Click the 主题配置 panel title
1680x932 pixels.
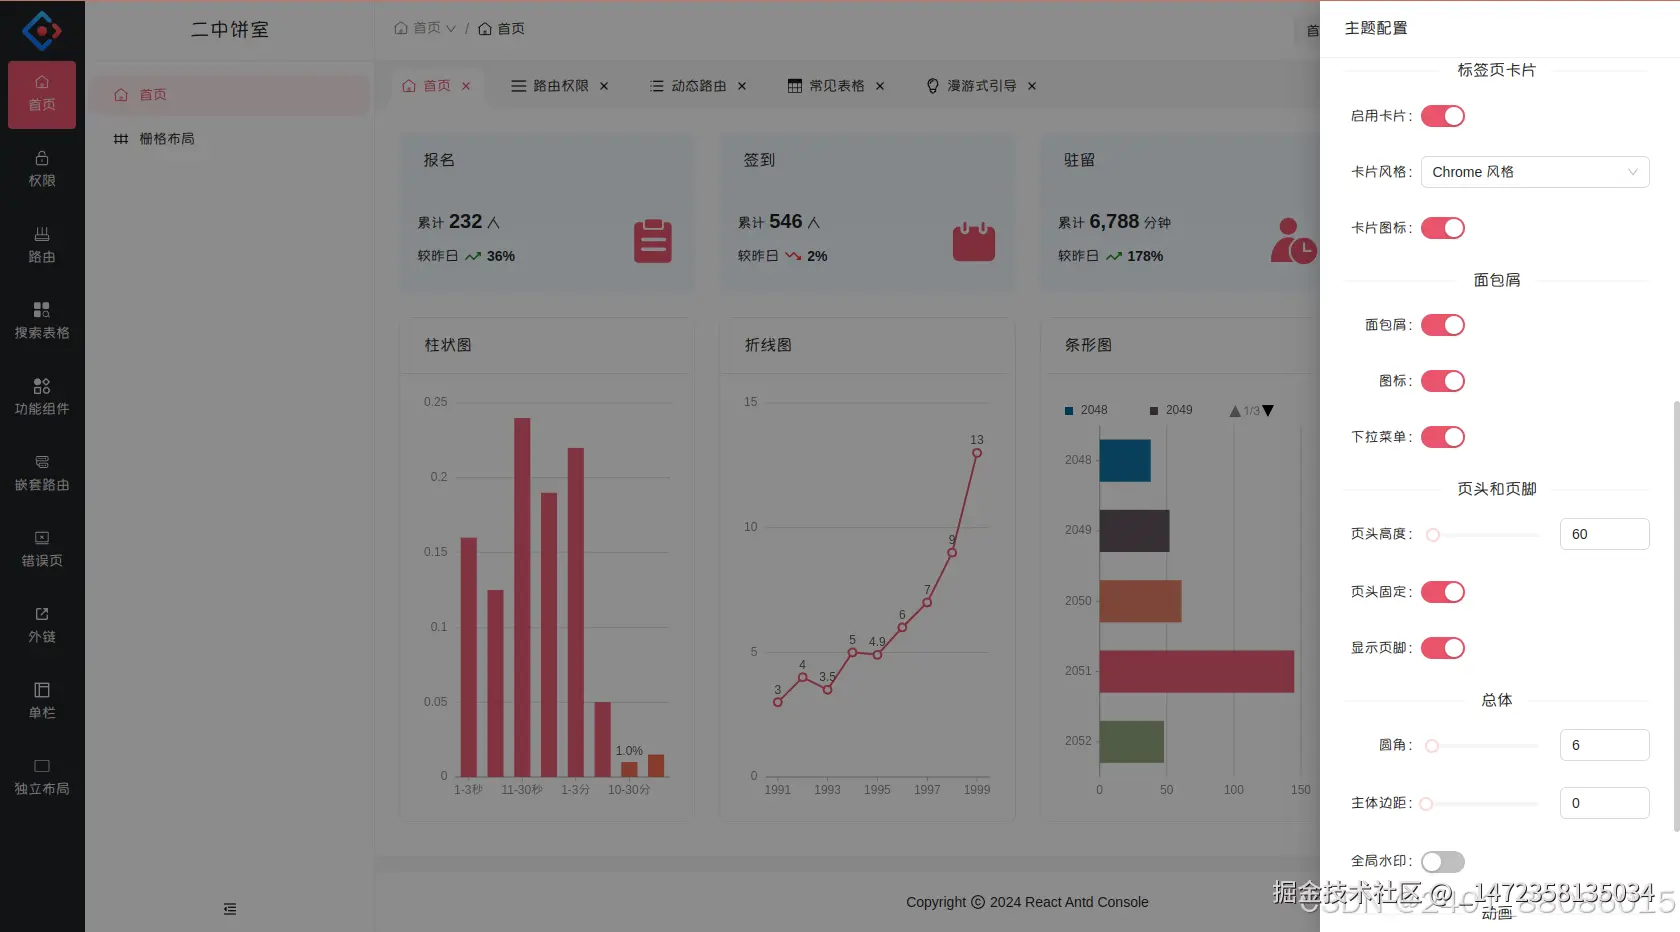click(1376, 28)
